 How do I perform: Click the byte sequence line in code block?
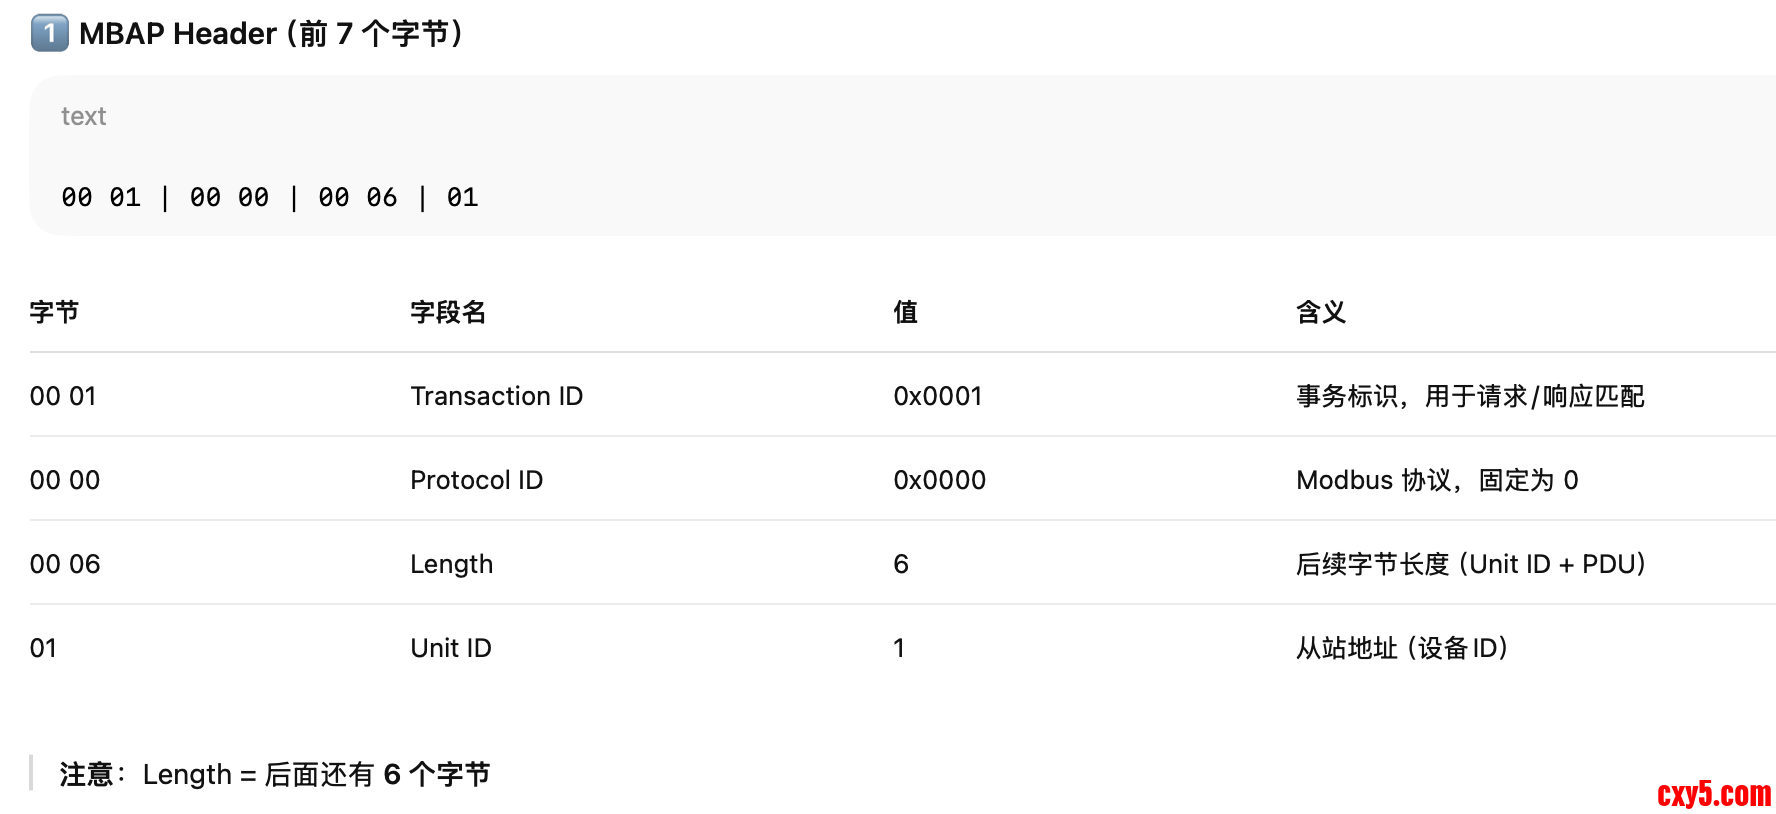(269, 197)
